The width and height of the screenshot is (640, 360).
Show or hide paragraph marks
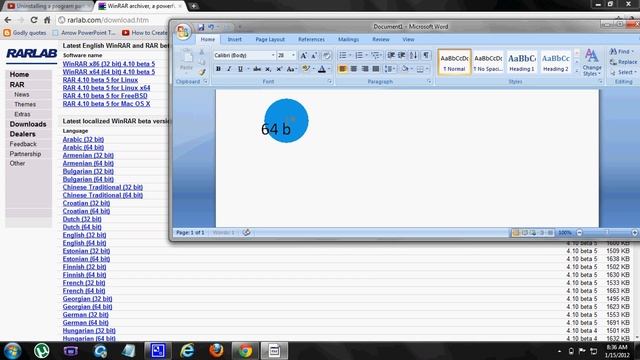point(426,56)
